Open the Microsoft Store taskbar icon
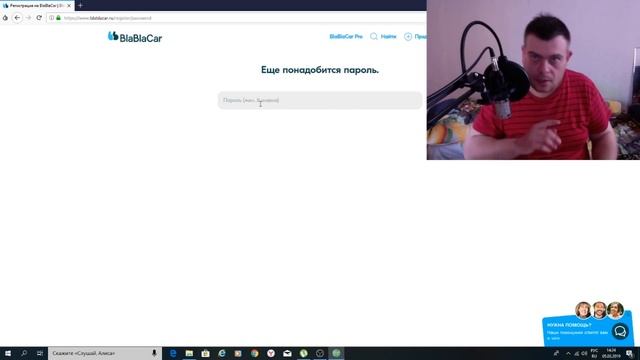 tap(205, 353)
